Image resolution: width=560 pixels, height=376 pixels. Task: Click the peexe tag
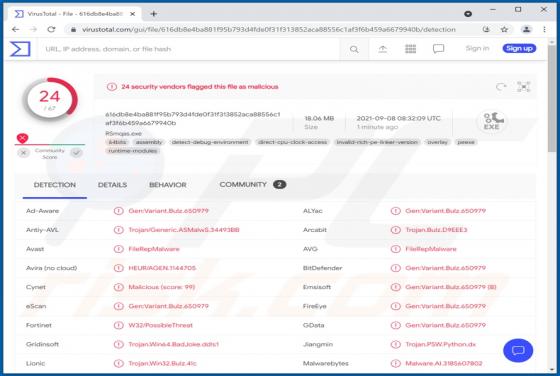click(x=466, y=142)
